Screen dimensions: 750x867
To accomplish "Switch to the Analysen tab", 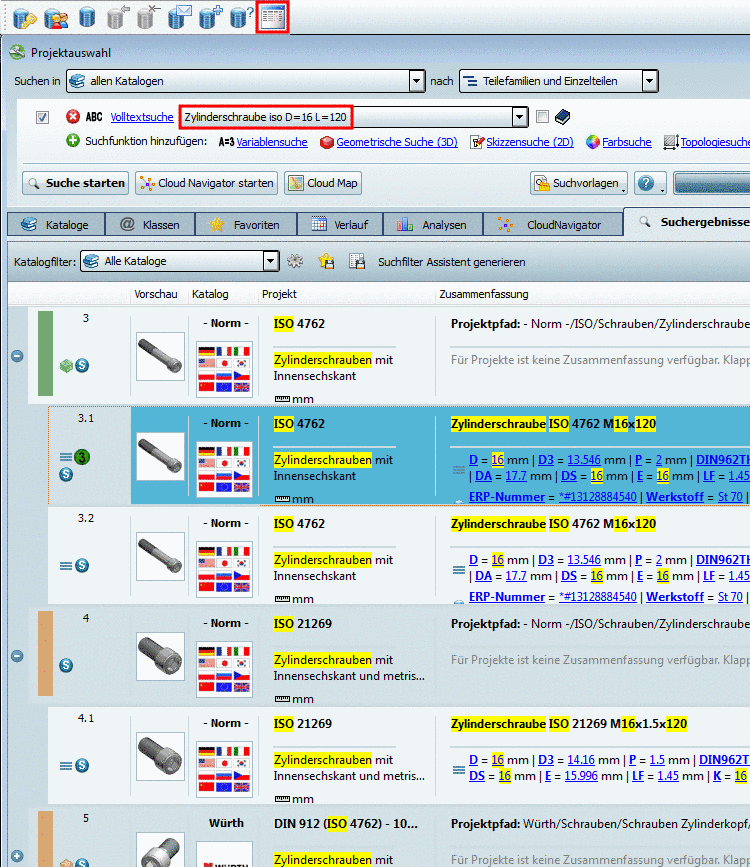I will pos(433,224).
